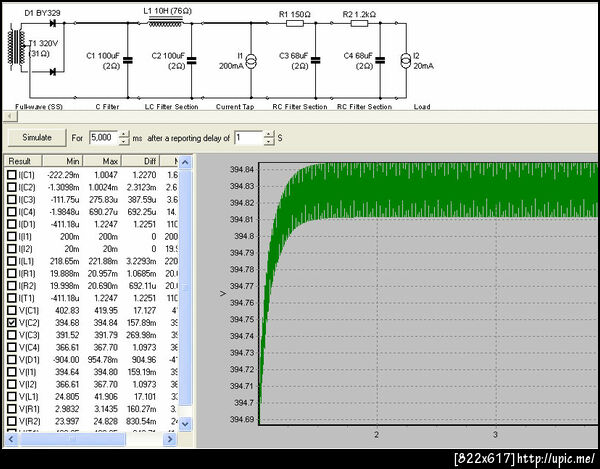Click the Load section label

pos(422,107)
